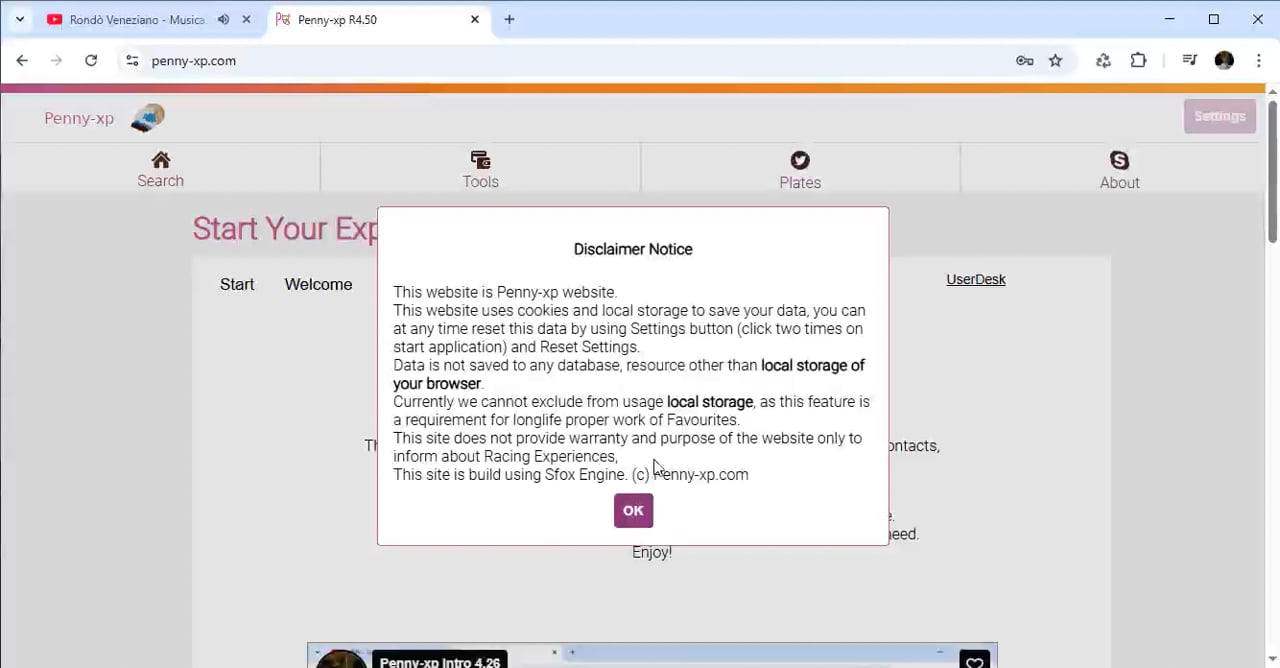Image resolution: width=1280 pixels, height=668 pixels.
Task: Open the UserDesk link
Action: click(976, 279)
